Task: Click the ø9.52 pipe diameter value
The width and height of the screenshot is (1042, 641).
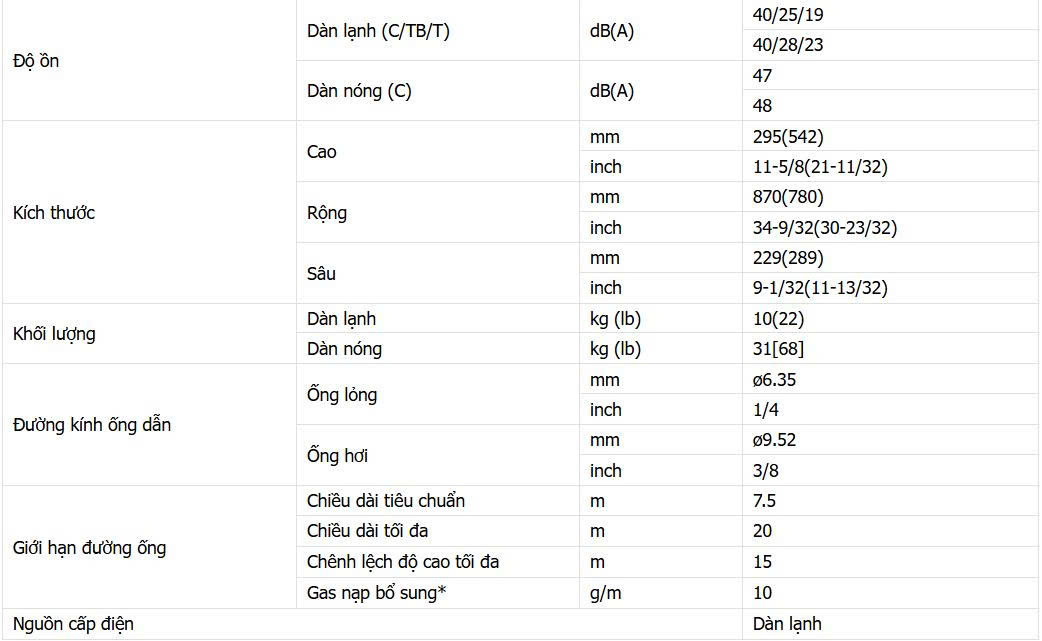Action: pyautogui.click(x=774, y=440)
